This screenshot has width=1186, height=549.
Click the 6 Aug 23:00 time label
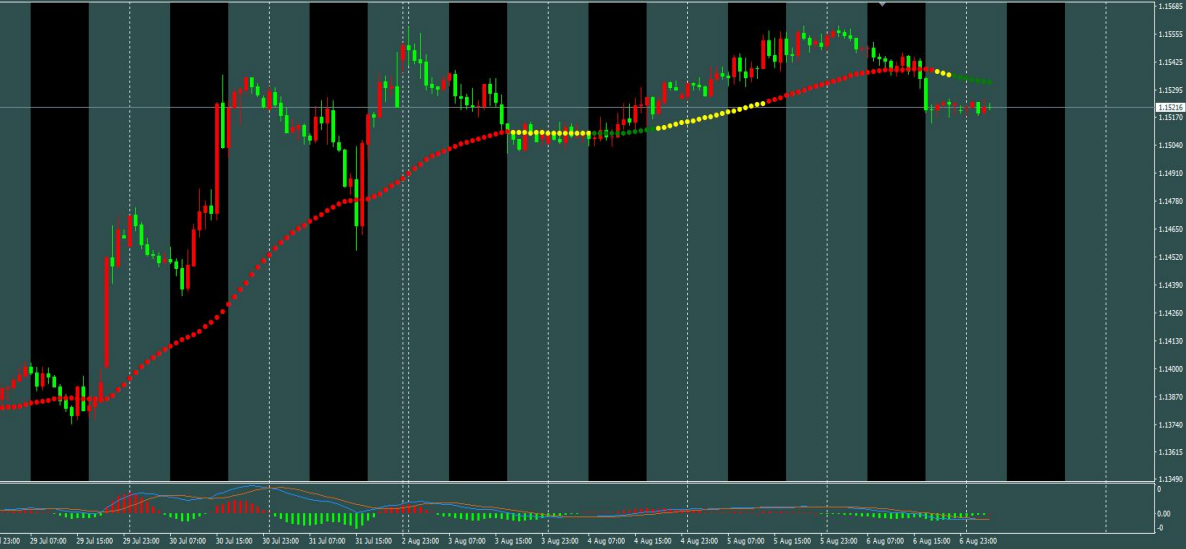tap(978, 541)
